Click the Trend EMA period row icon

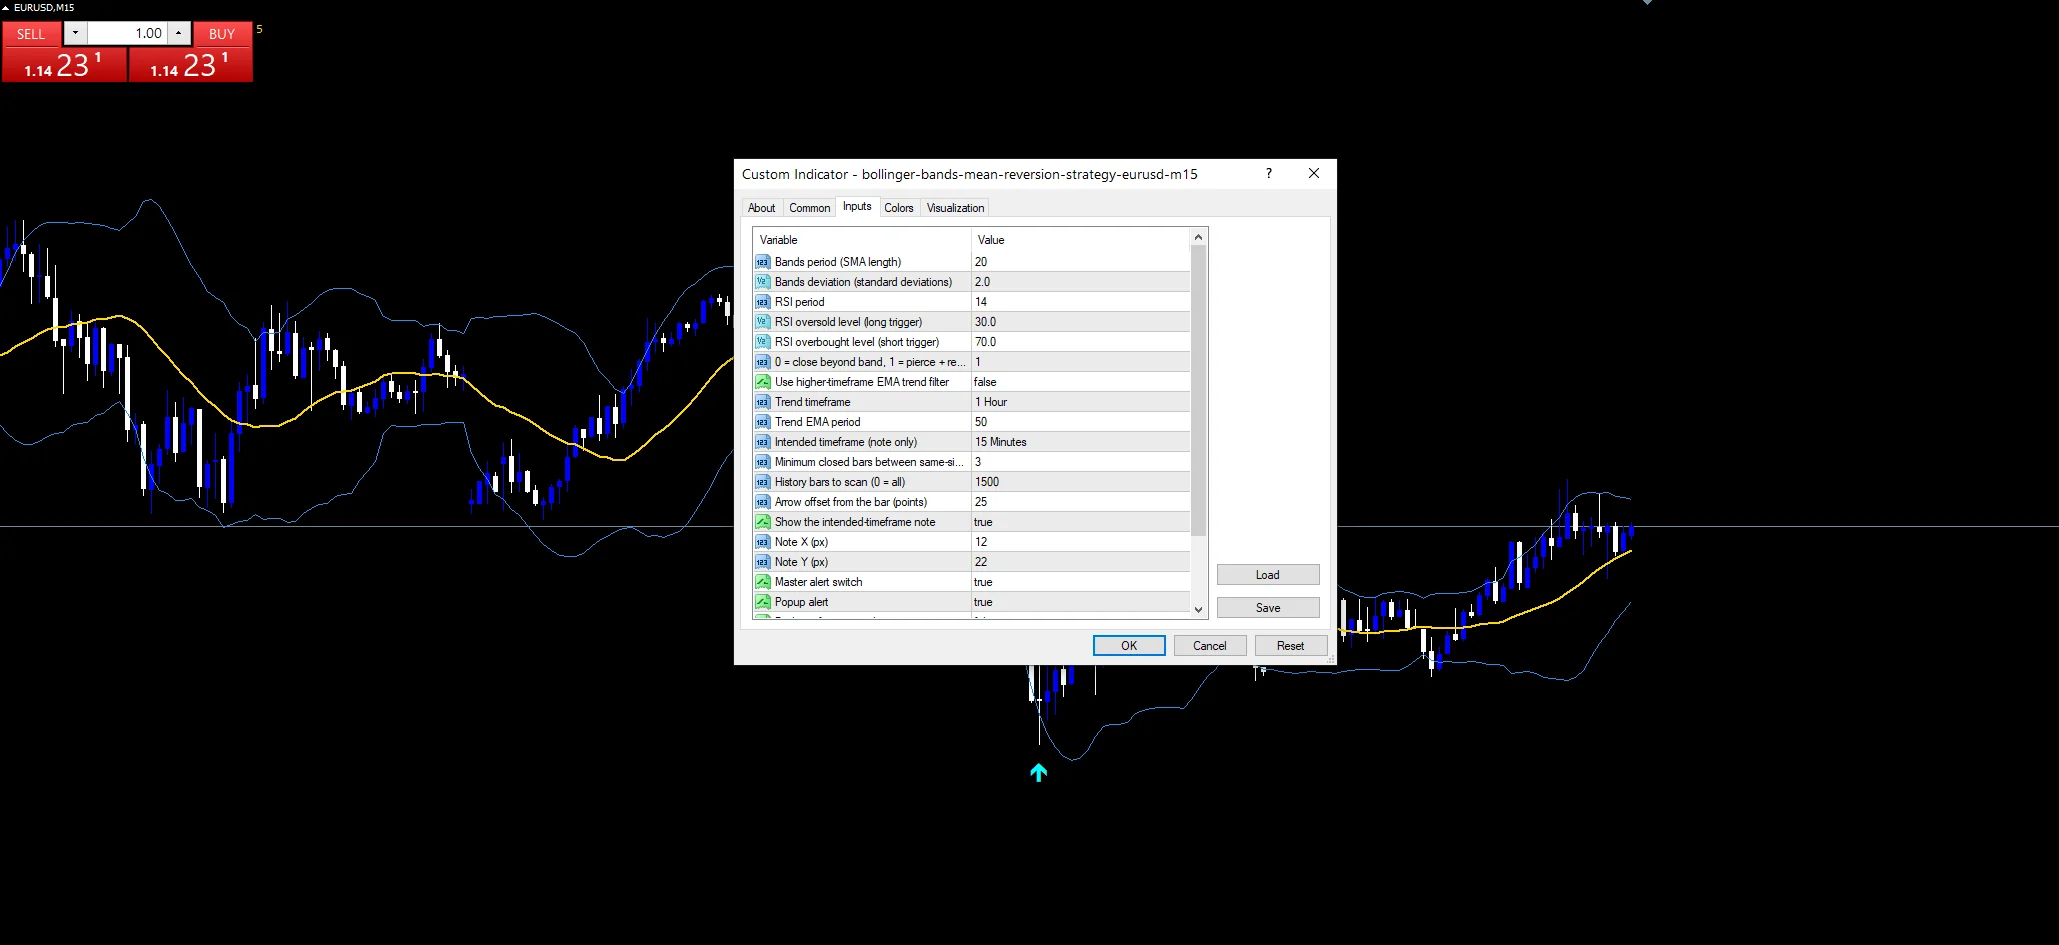[x=762, y=422]
